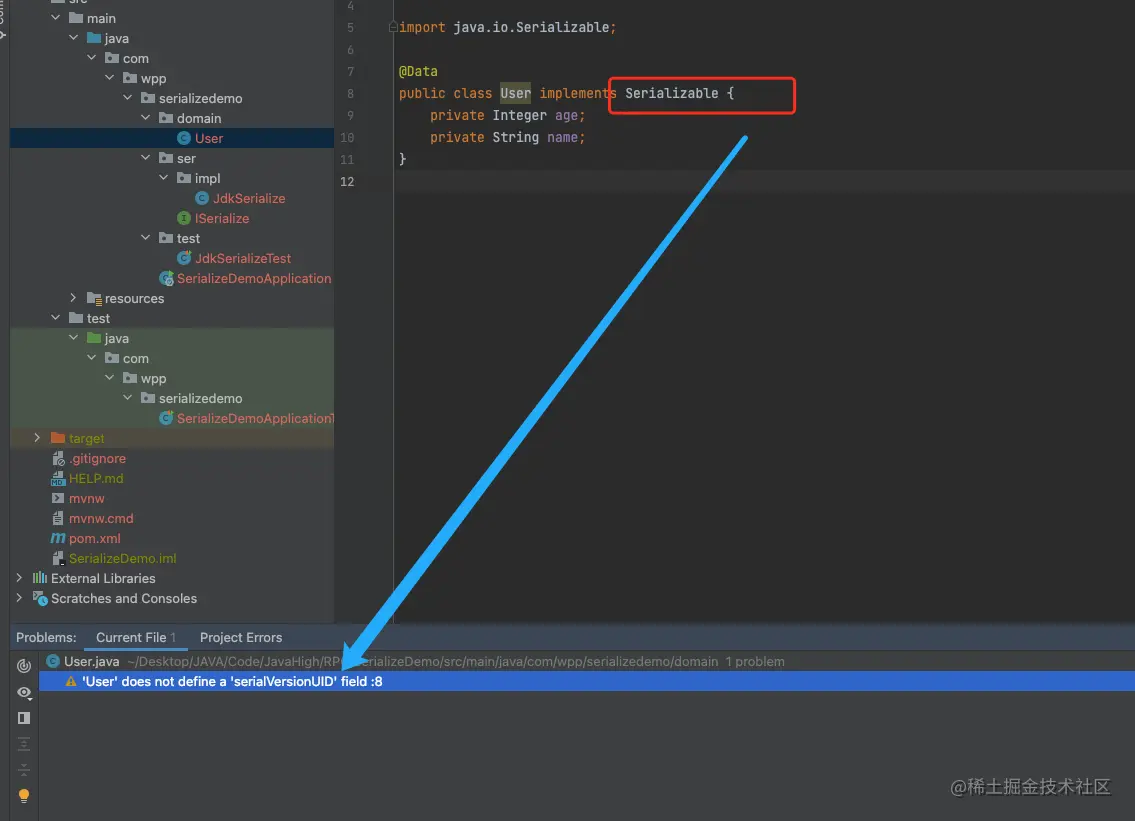
Task: Click the warning triangle icon on serialVersionUID problem
Action: pos(71,681)
